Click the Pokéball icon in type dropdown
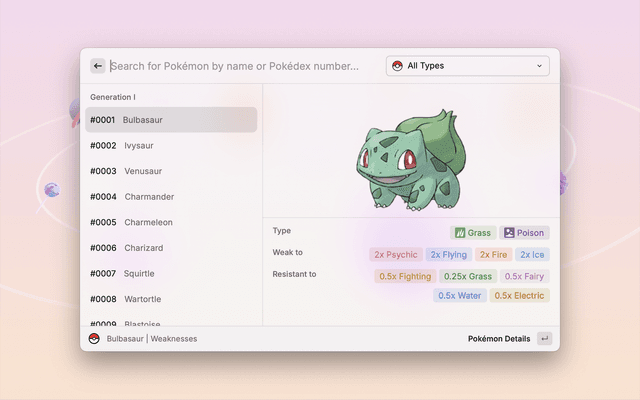640x400 pixels. click(x=397, y=66)
